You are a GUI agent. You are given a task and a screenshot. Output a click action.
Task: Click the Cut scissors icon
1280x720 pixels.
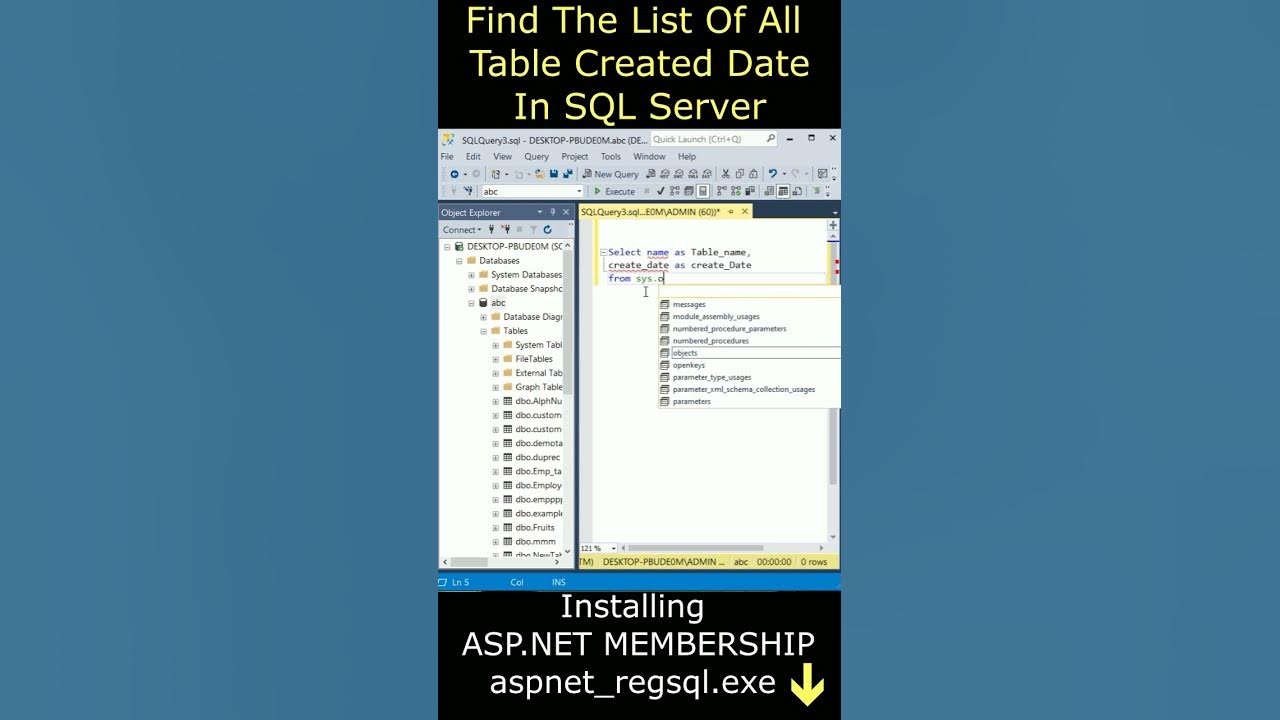tap(725, 174)
